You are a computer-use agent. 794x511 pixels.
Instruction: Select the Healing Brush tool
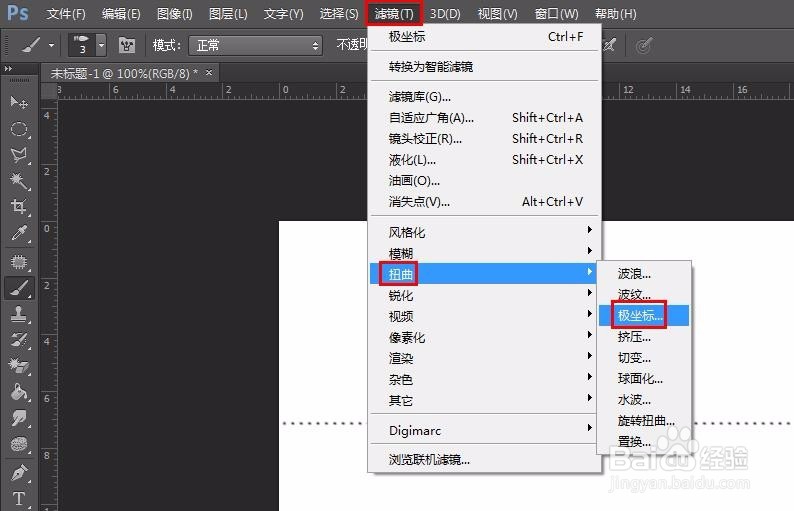click(x=19, y=262)
